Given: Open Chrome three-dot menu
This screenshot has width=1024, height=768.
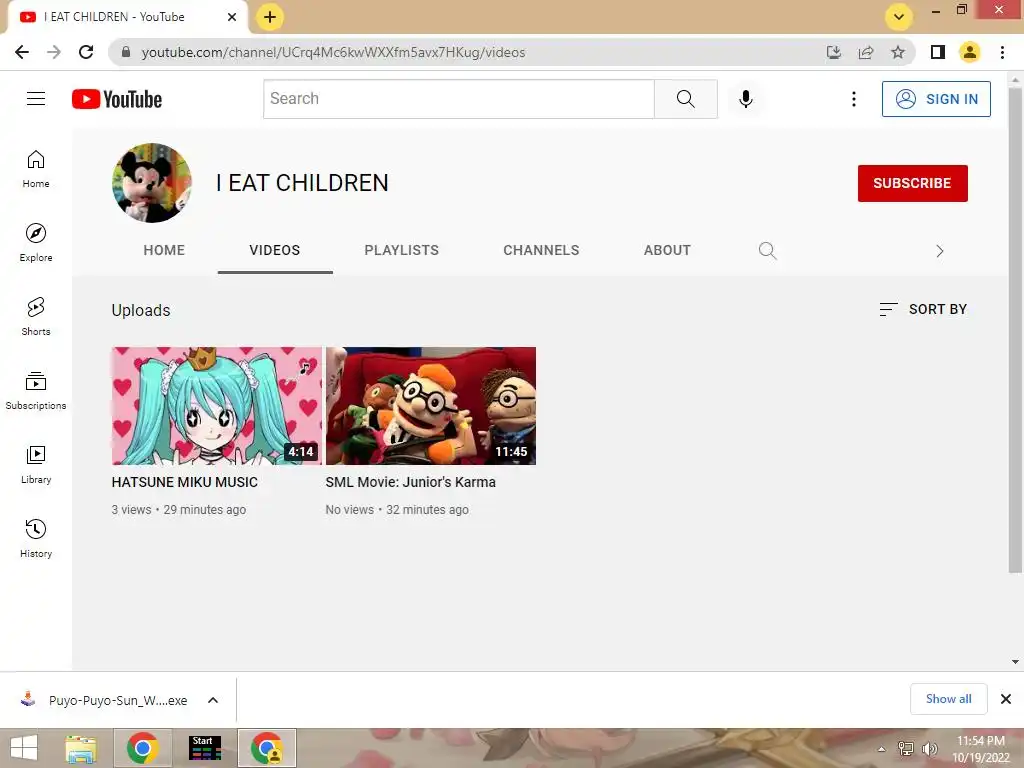Looking at the screenshot, I should (1002, 52).
